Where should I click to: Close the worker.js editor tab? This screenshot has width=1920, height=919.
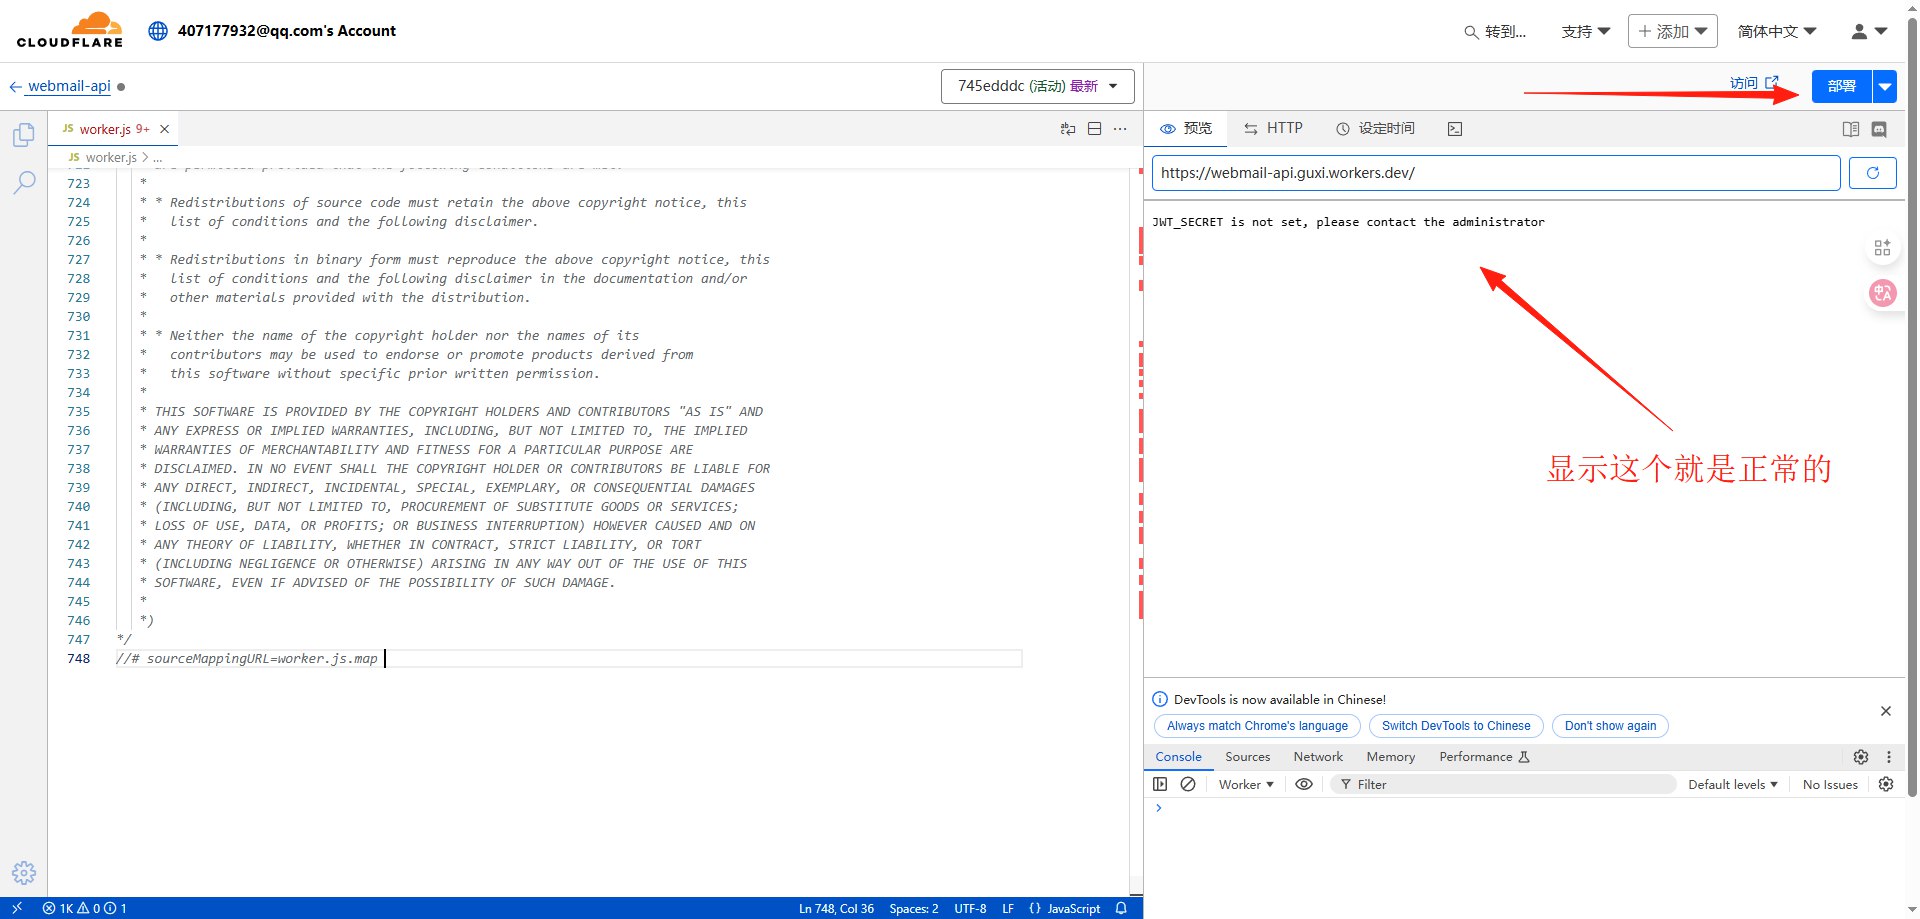click(165, 129)
